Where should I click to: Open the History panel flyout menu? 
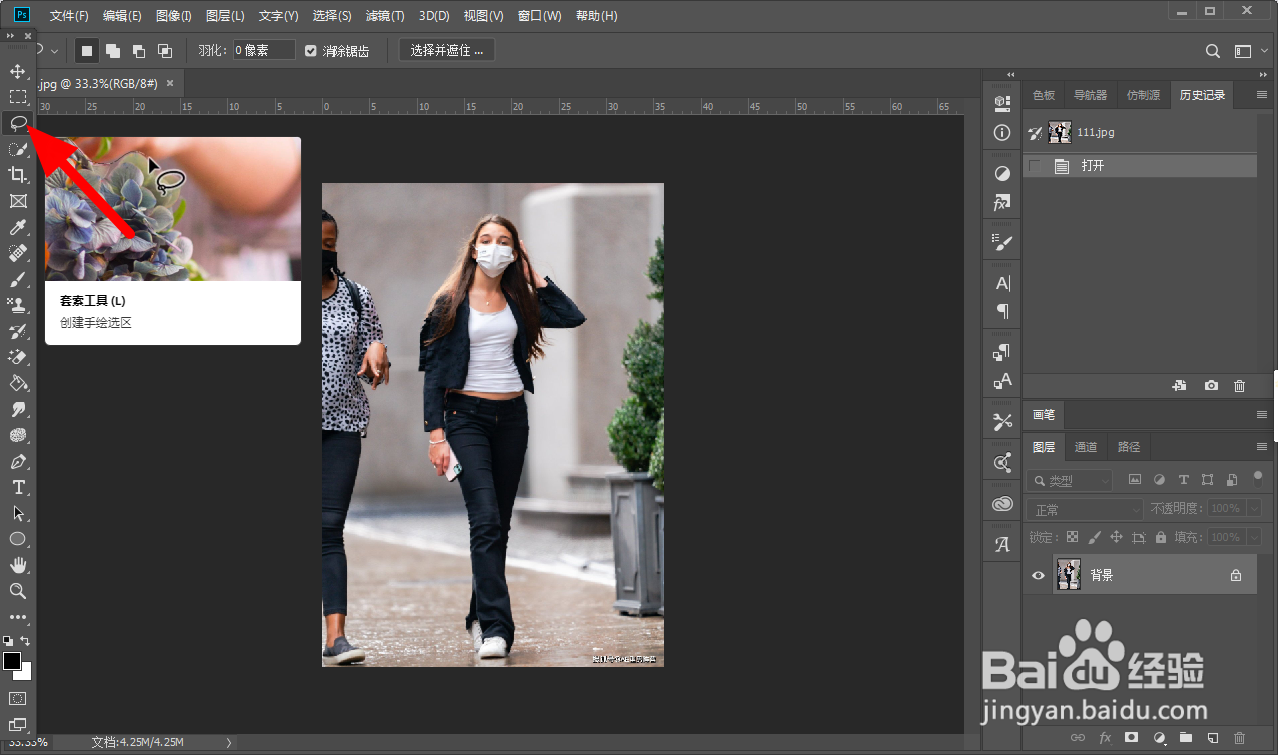(x=1261, y=95)
